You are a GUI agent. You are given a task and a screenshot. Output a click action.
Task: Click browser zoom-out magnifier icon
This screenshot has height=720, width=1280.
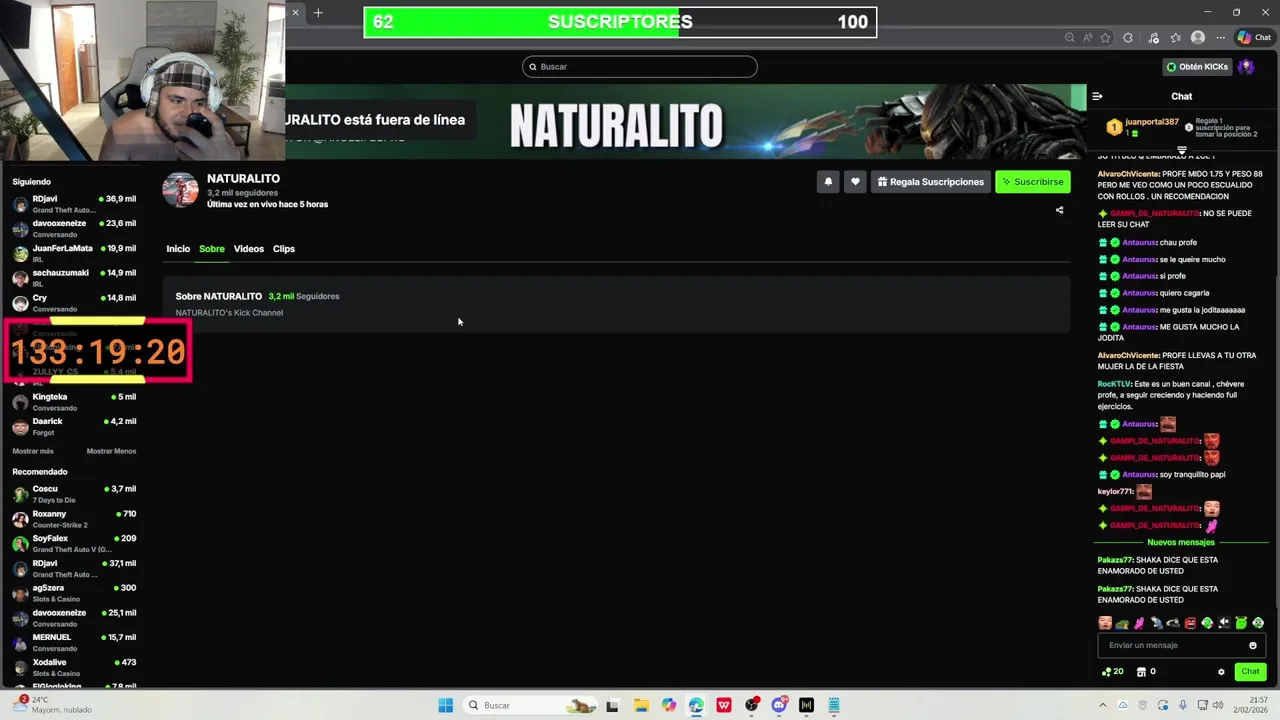(x=1070, y=38)
